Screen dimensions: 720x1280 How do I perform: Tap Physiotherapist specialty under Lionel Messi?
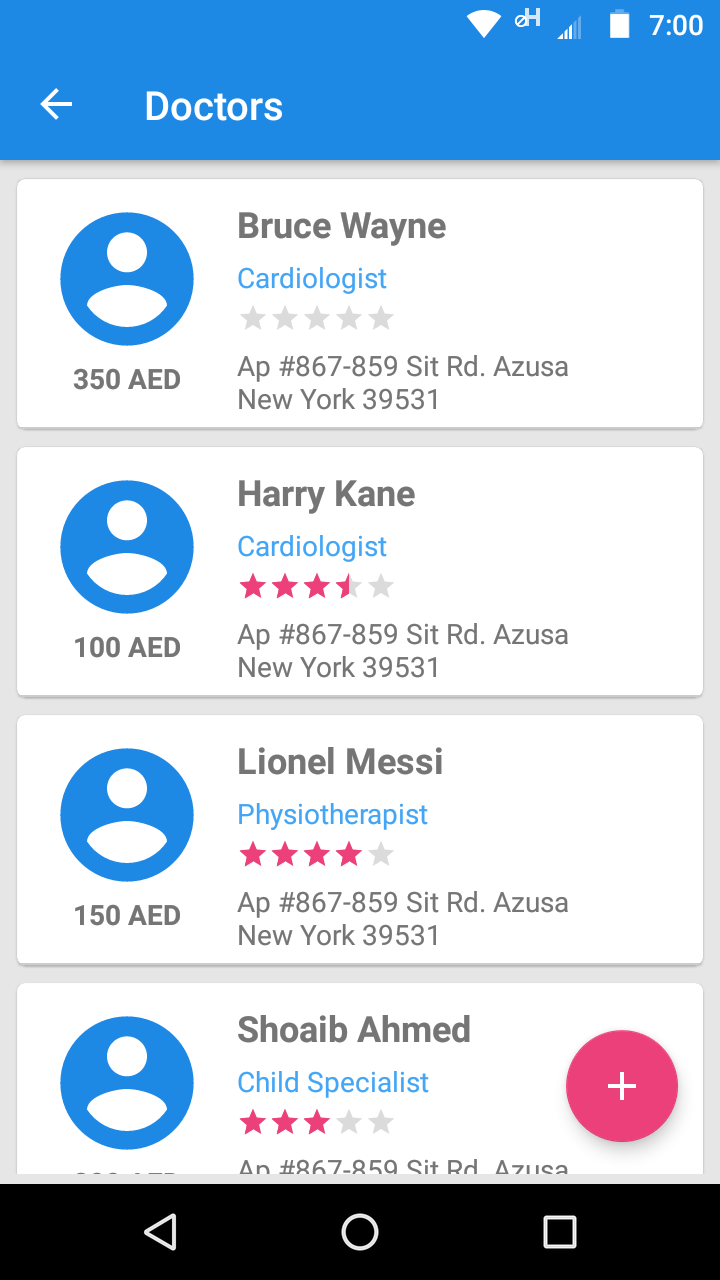333,815
